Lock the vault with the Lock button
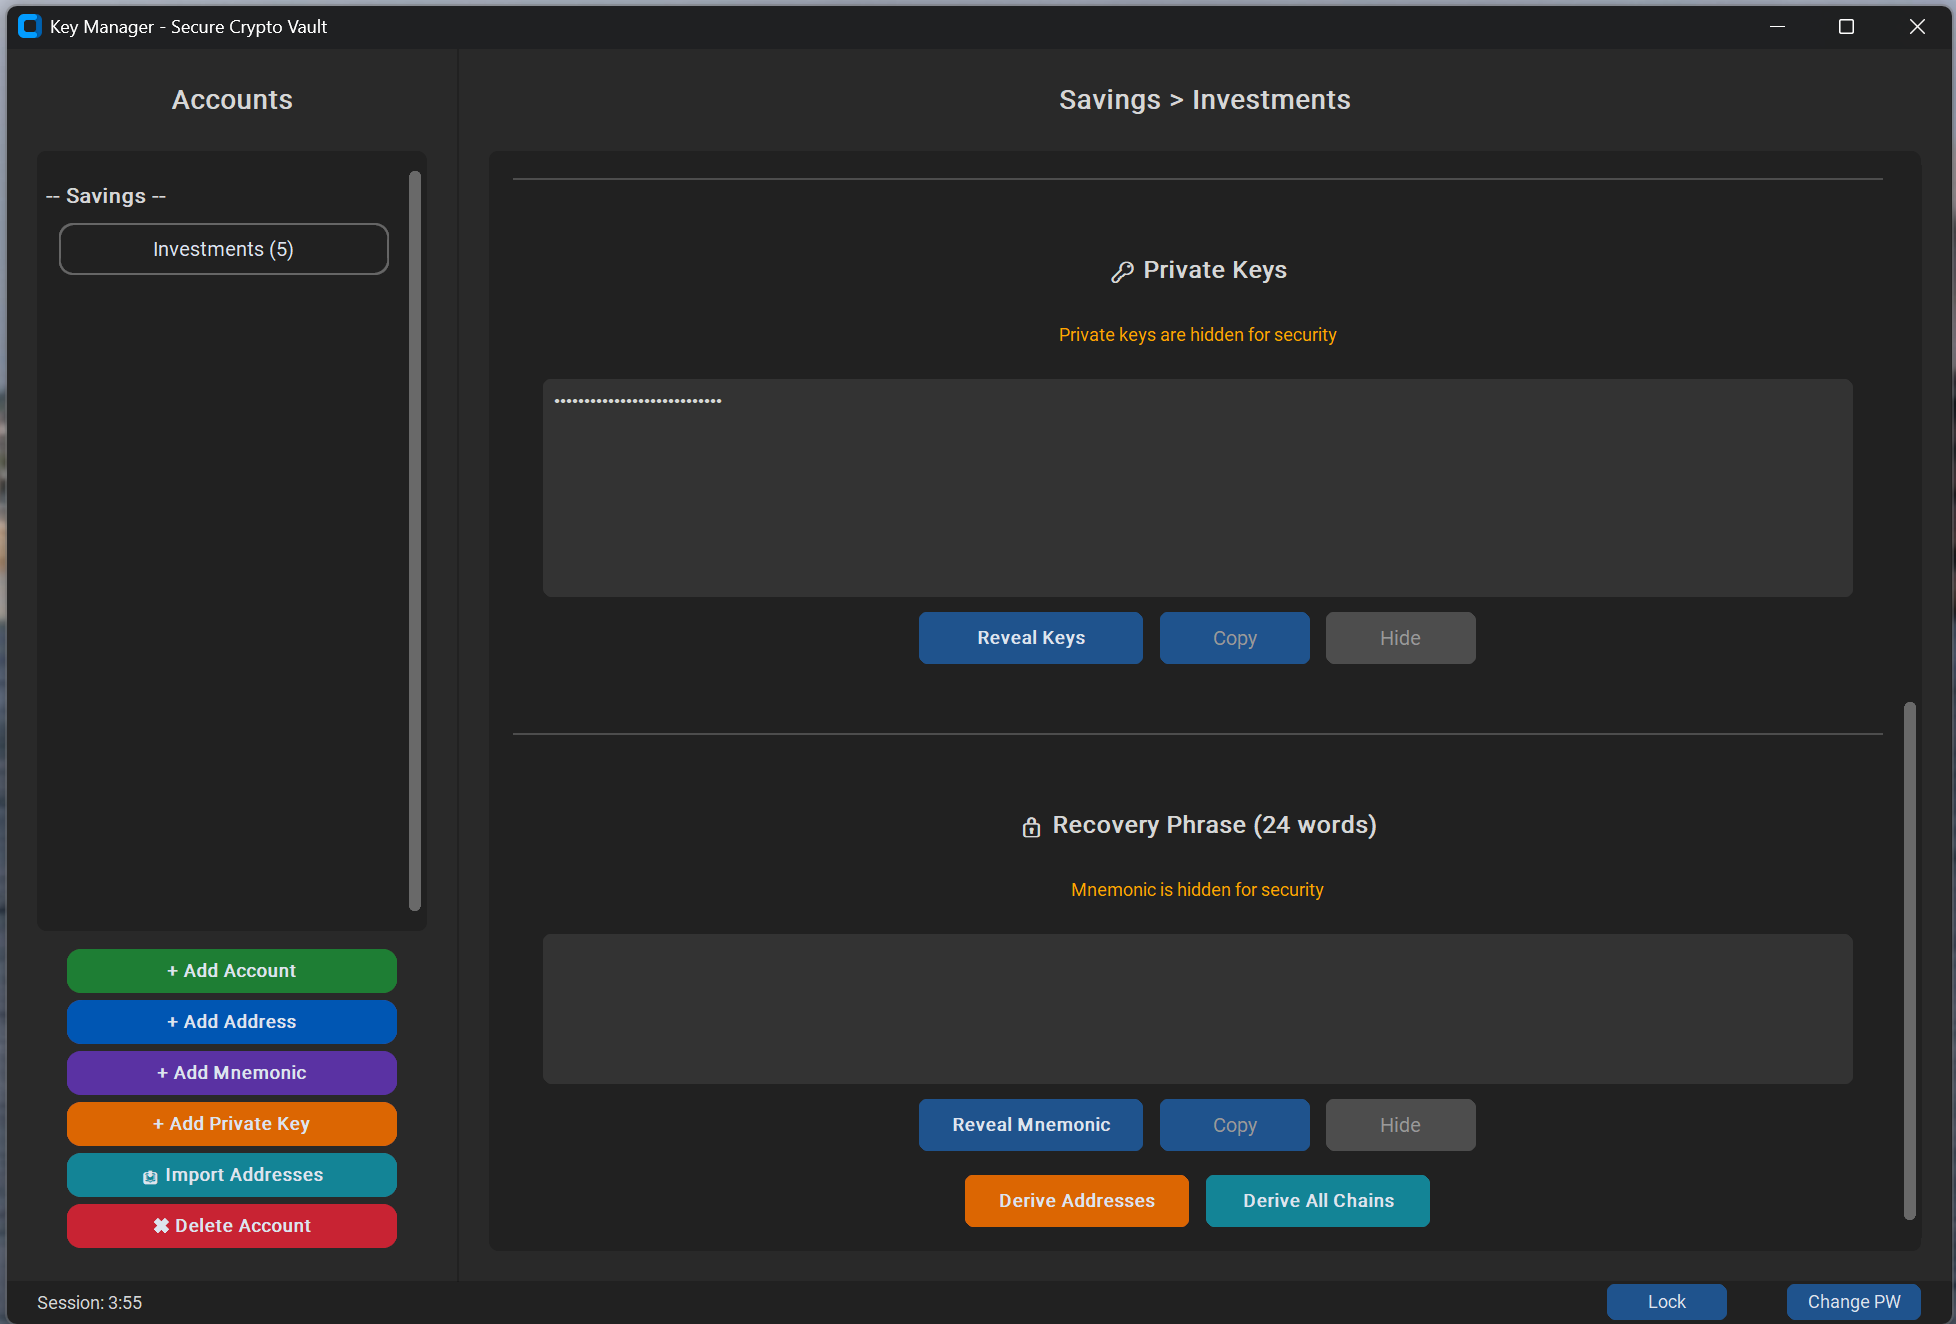This screenshot has height=1324, width=1956. (x=1667, y=1302)
